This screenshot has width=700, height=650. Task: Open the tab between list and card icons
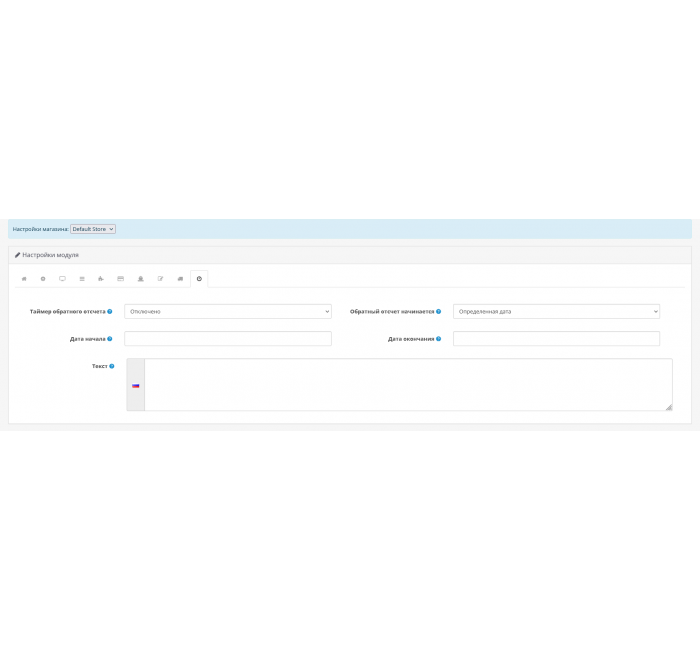point(101,279)
